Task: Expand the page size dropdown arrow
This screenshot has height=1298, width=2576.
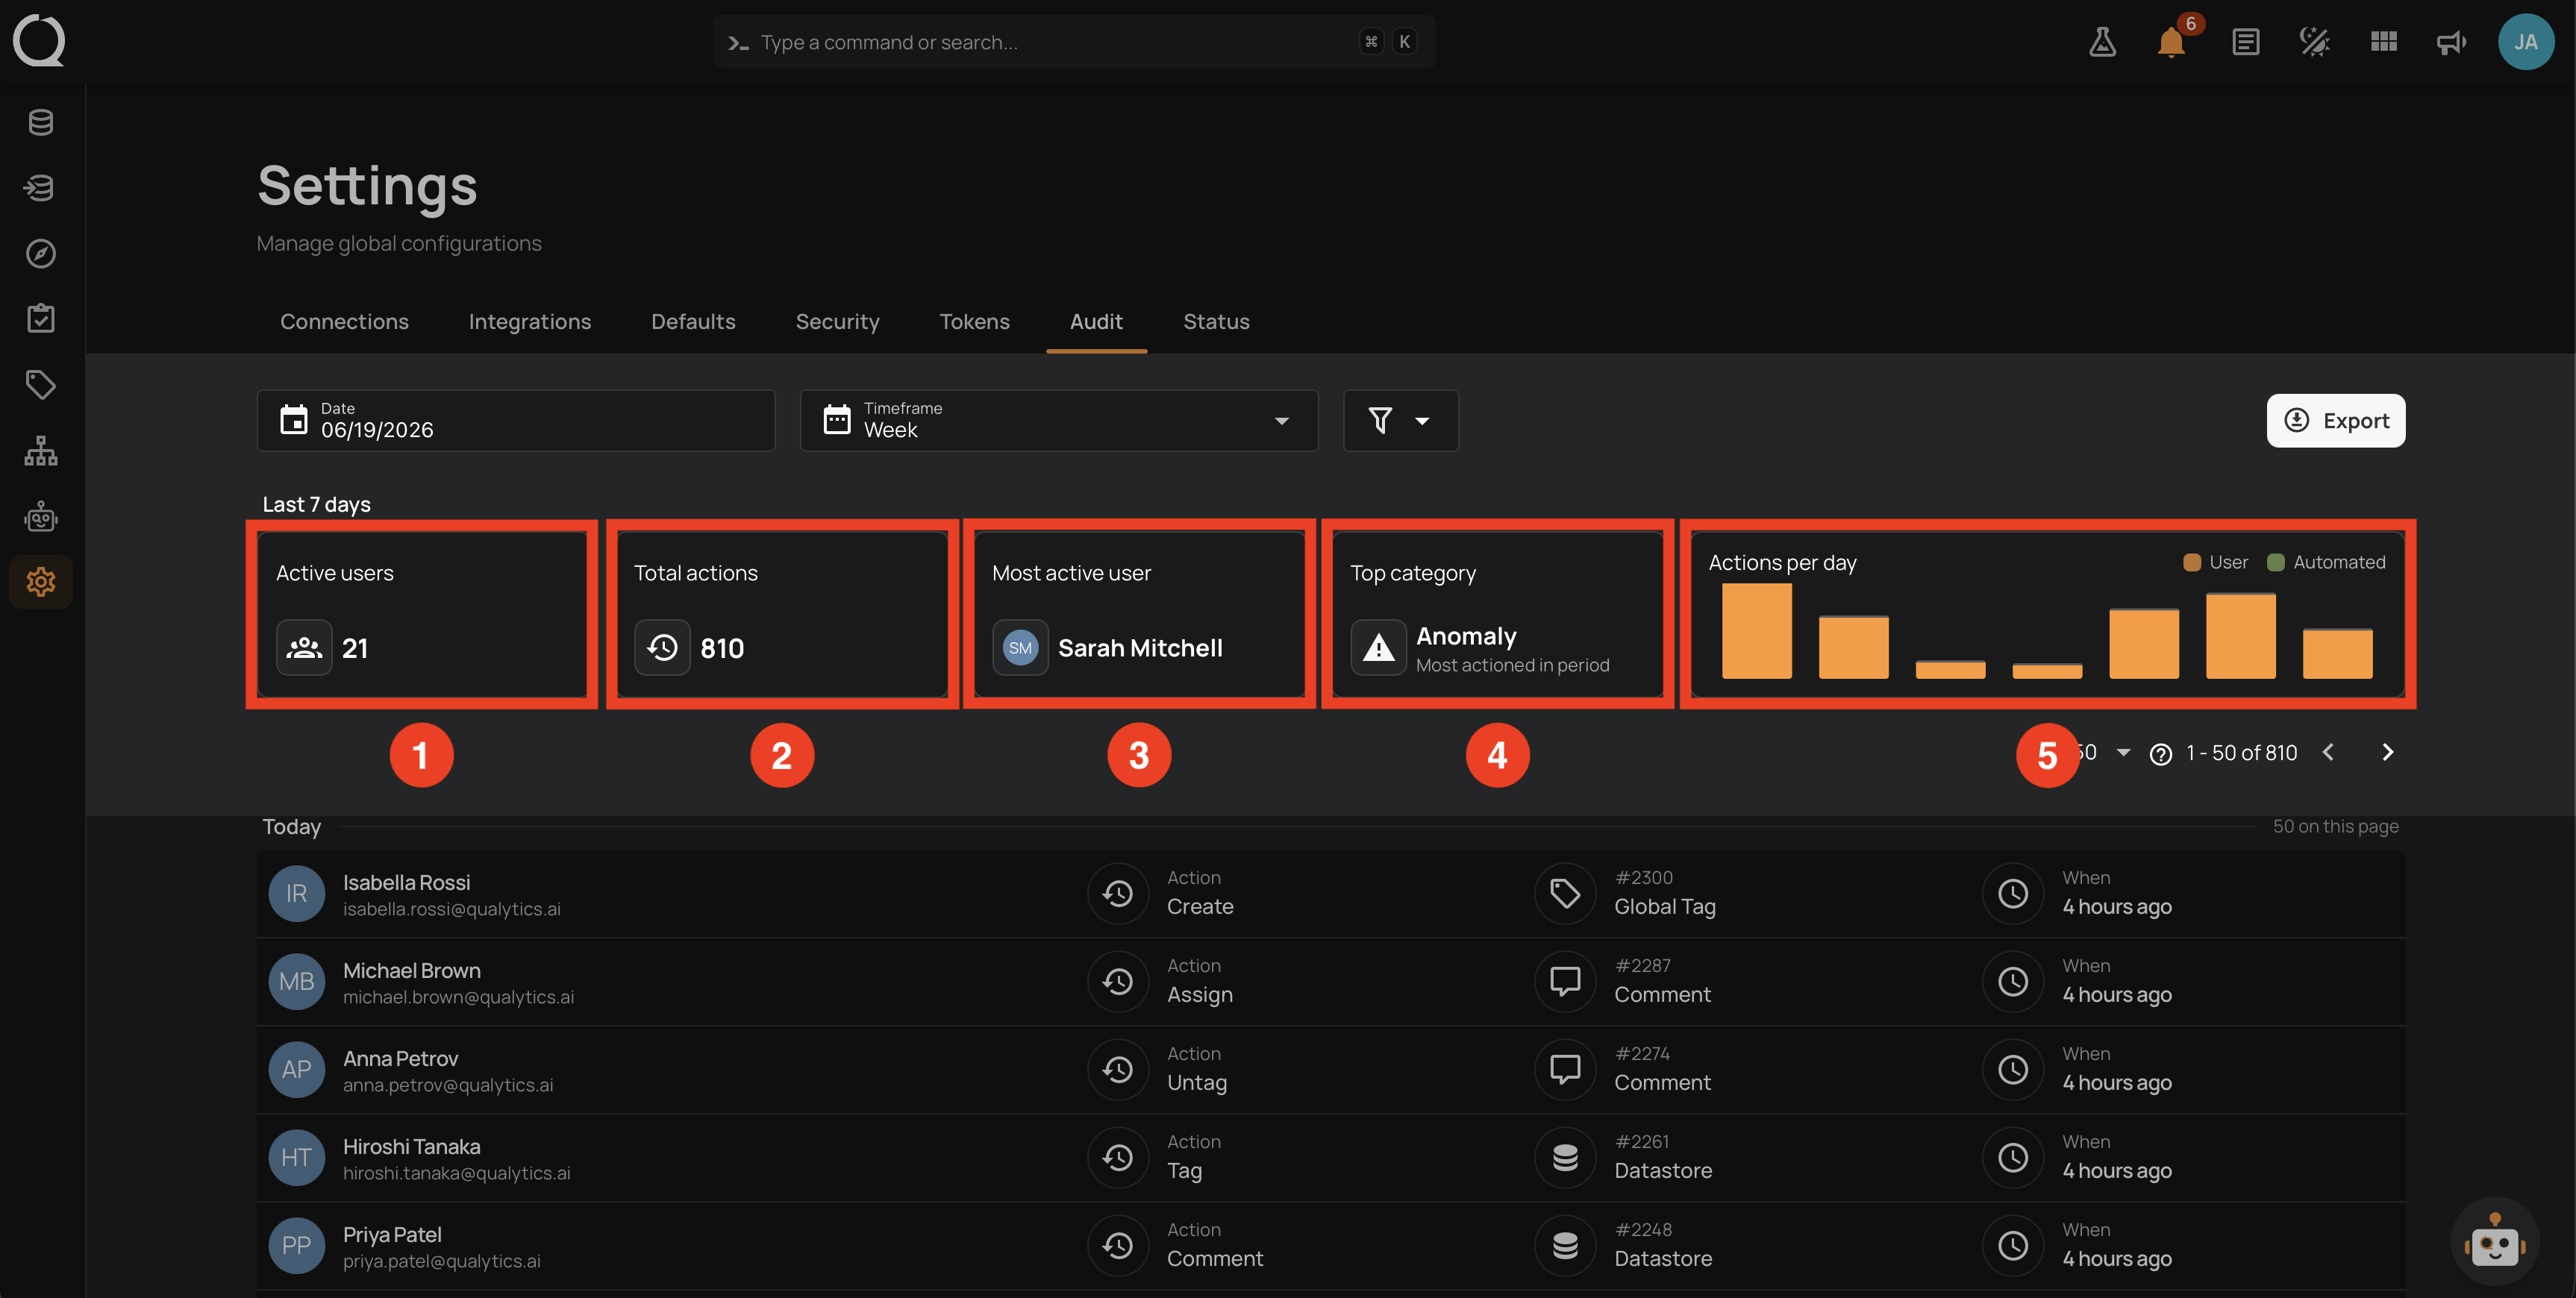Action: (x=2123, y=752)
